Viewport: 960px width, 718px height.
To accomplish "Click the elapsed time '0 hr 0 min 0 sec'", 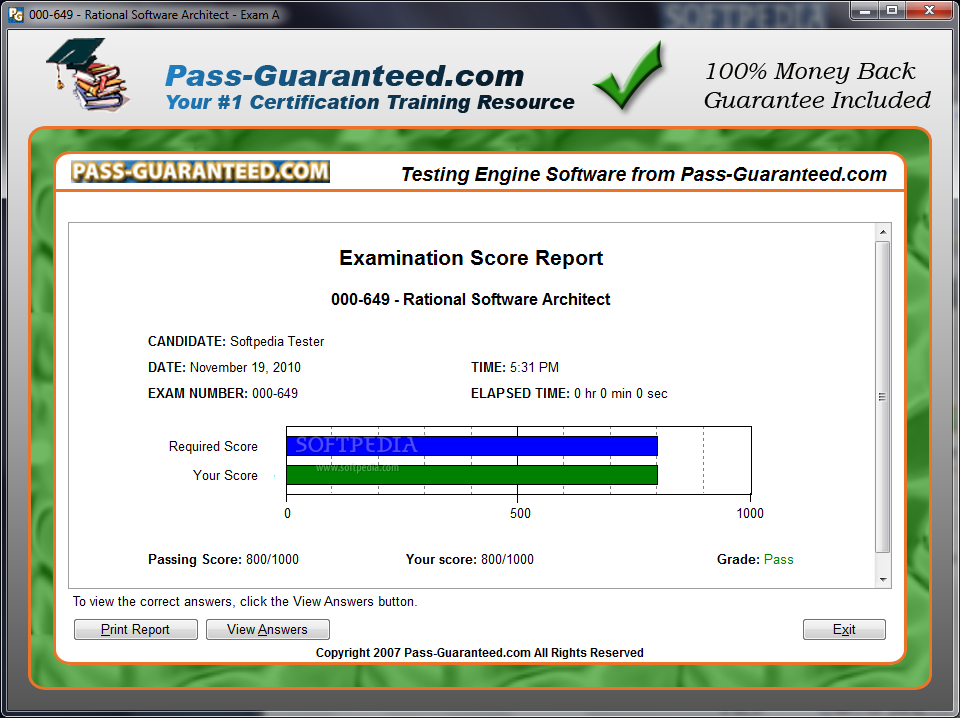I will [x=621, y=394].
